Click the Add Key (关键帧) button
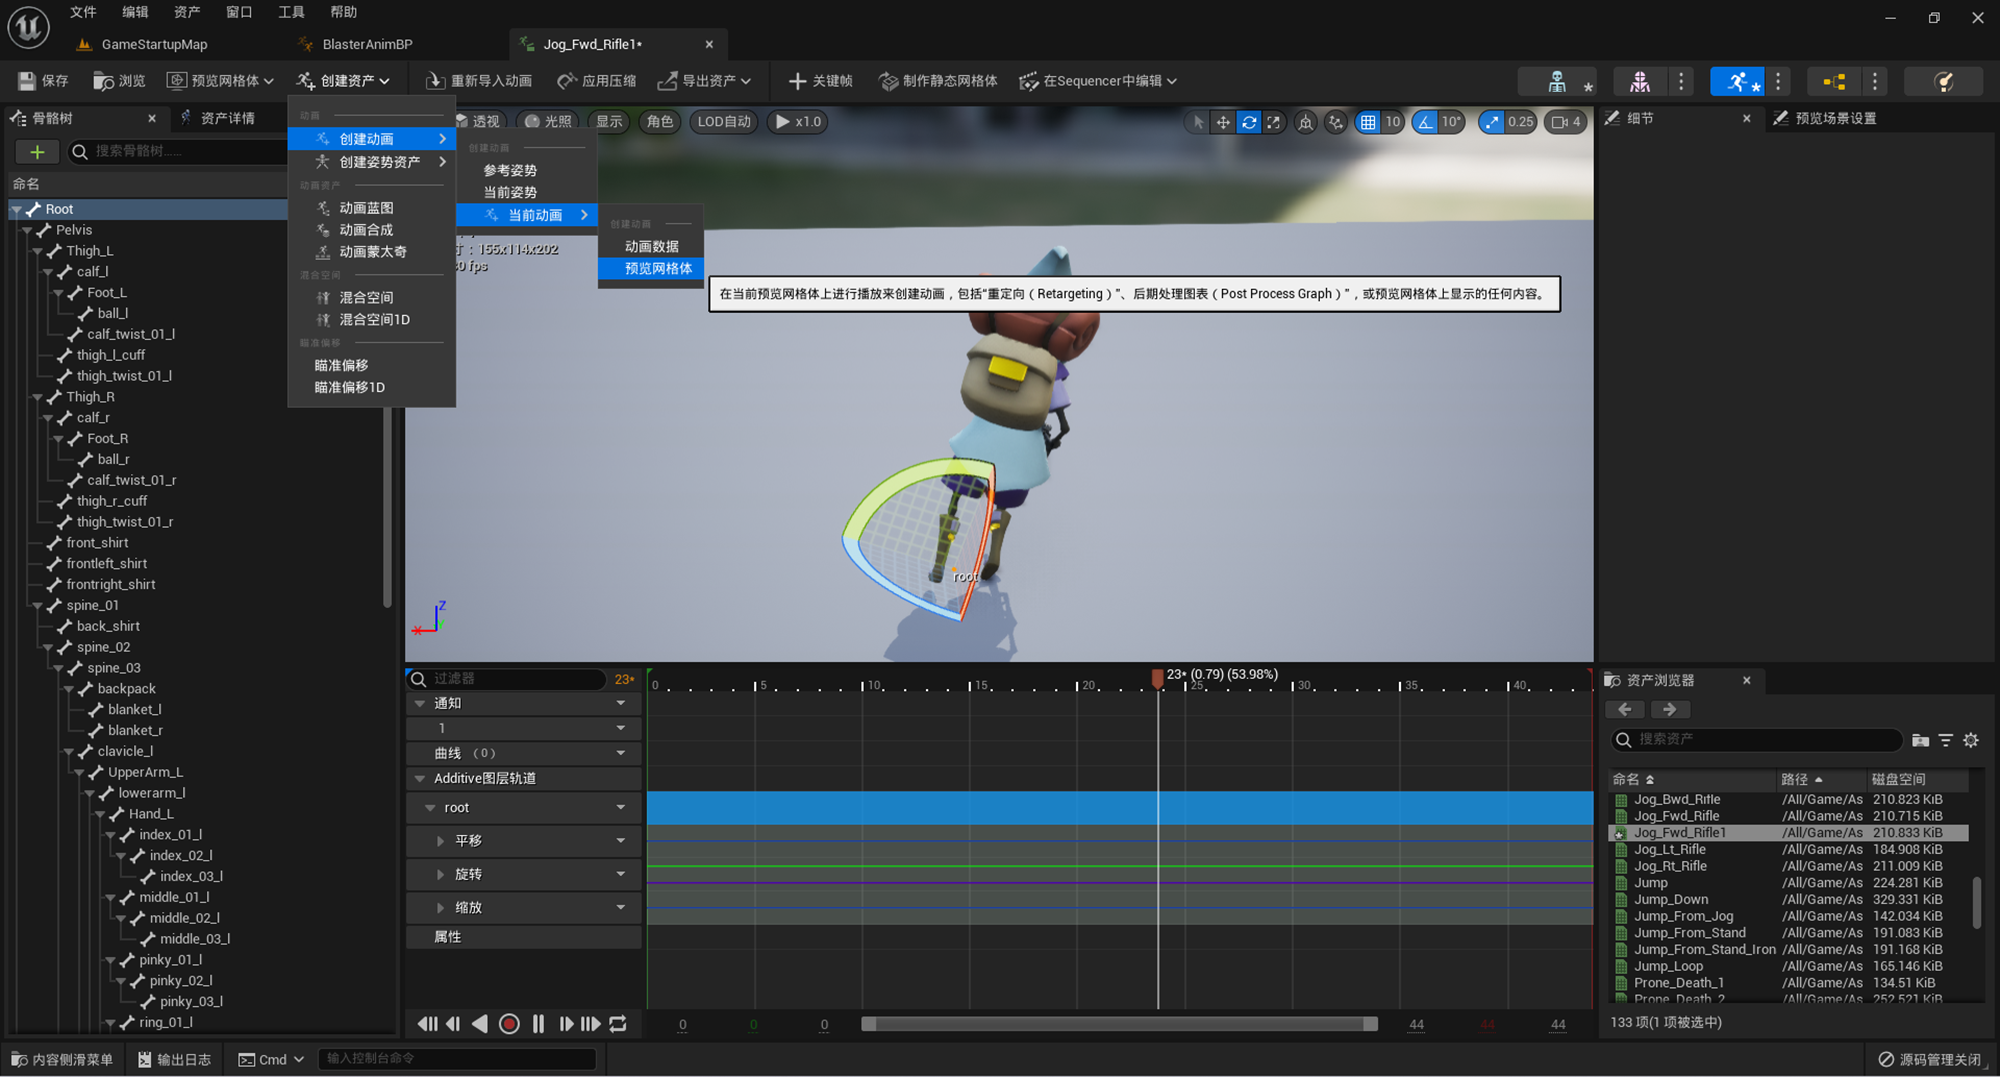This screenshot has height=1077, width=2000. coord(820,81)
